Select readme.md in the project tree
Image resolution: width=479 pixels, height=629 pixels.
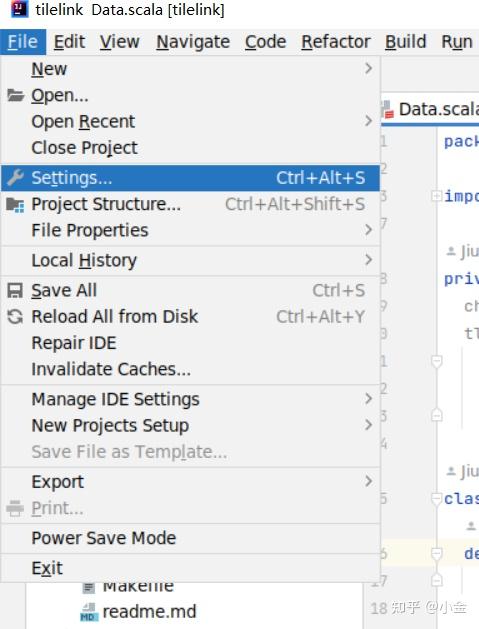click(x=149, y=612)
